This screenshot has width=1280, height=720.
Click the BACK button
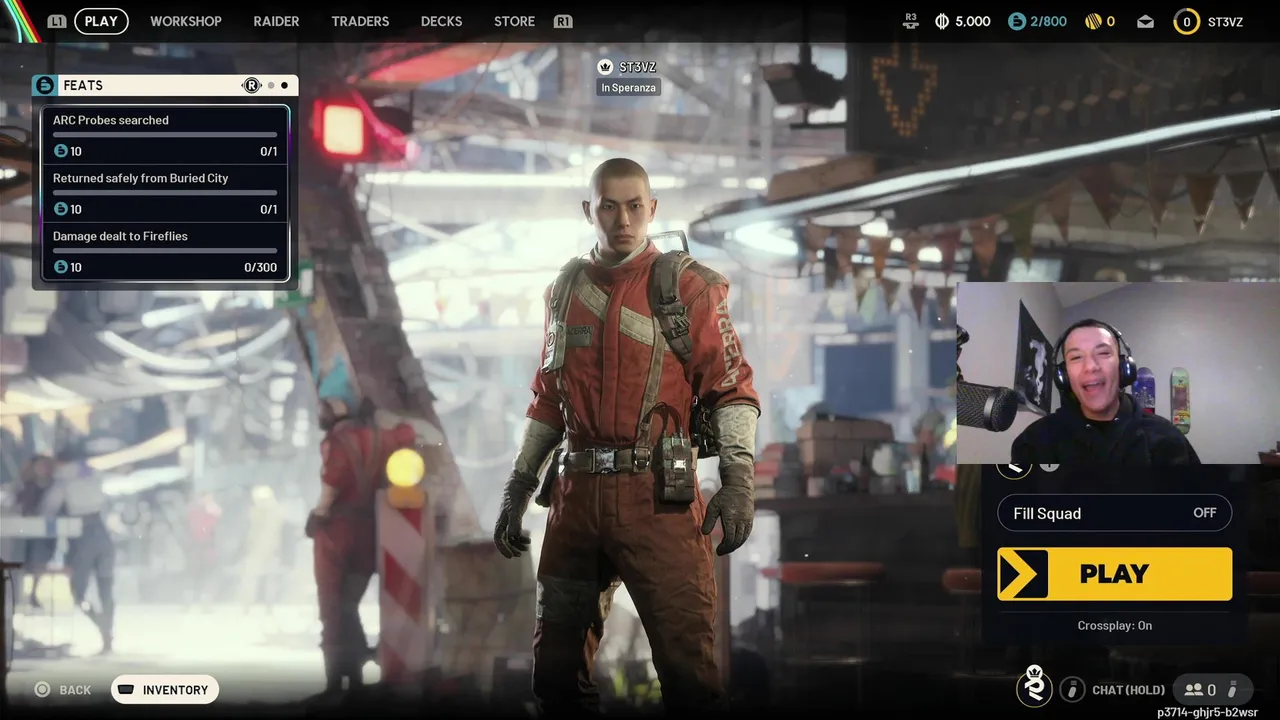coord(62,689)
